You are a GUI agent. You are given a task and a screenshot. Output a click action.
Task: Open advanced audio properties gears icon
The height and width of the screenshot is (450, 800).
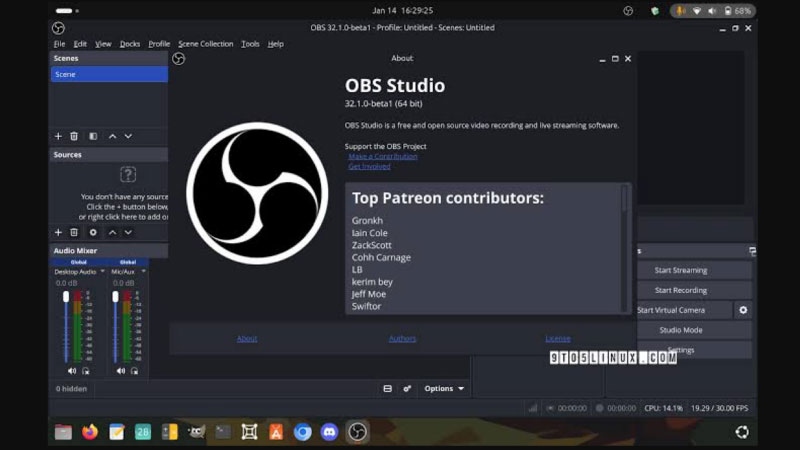407,389
